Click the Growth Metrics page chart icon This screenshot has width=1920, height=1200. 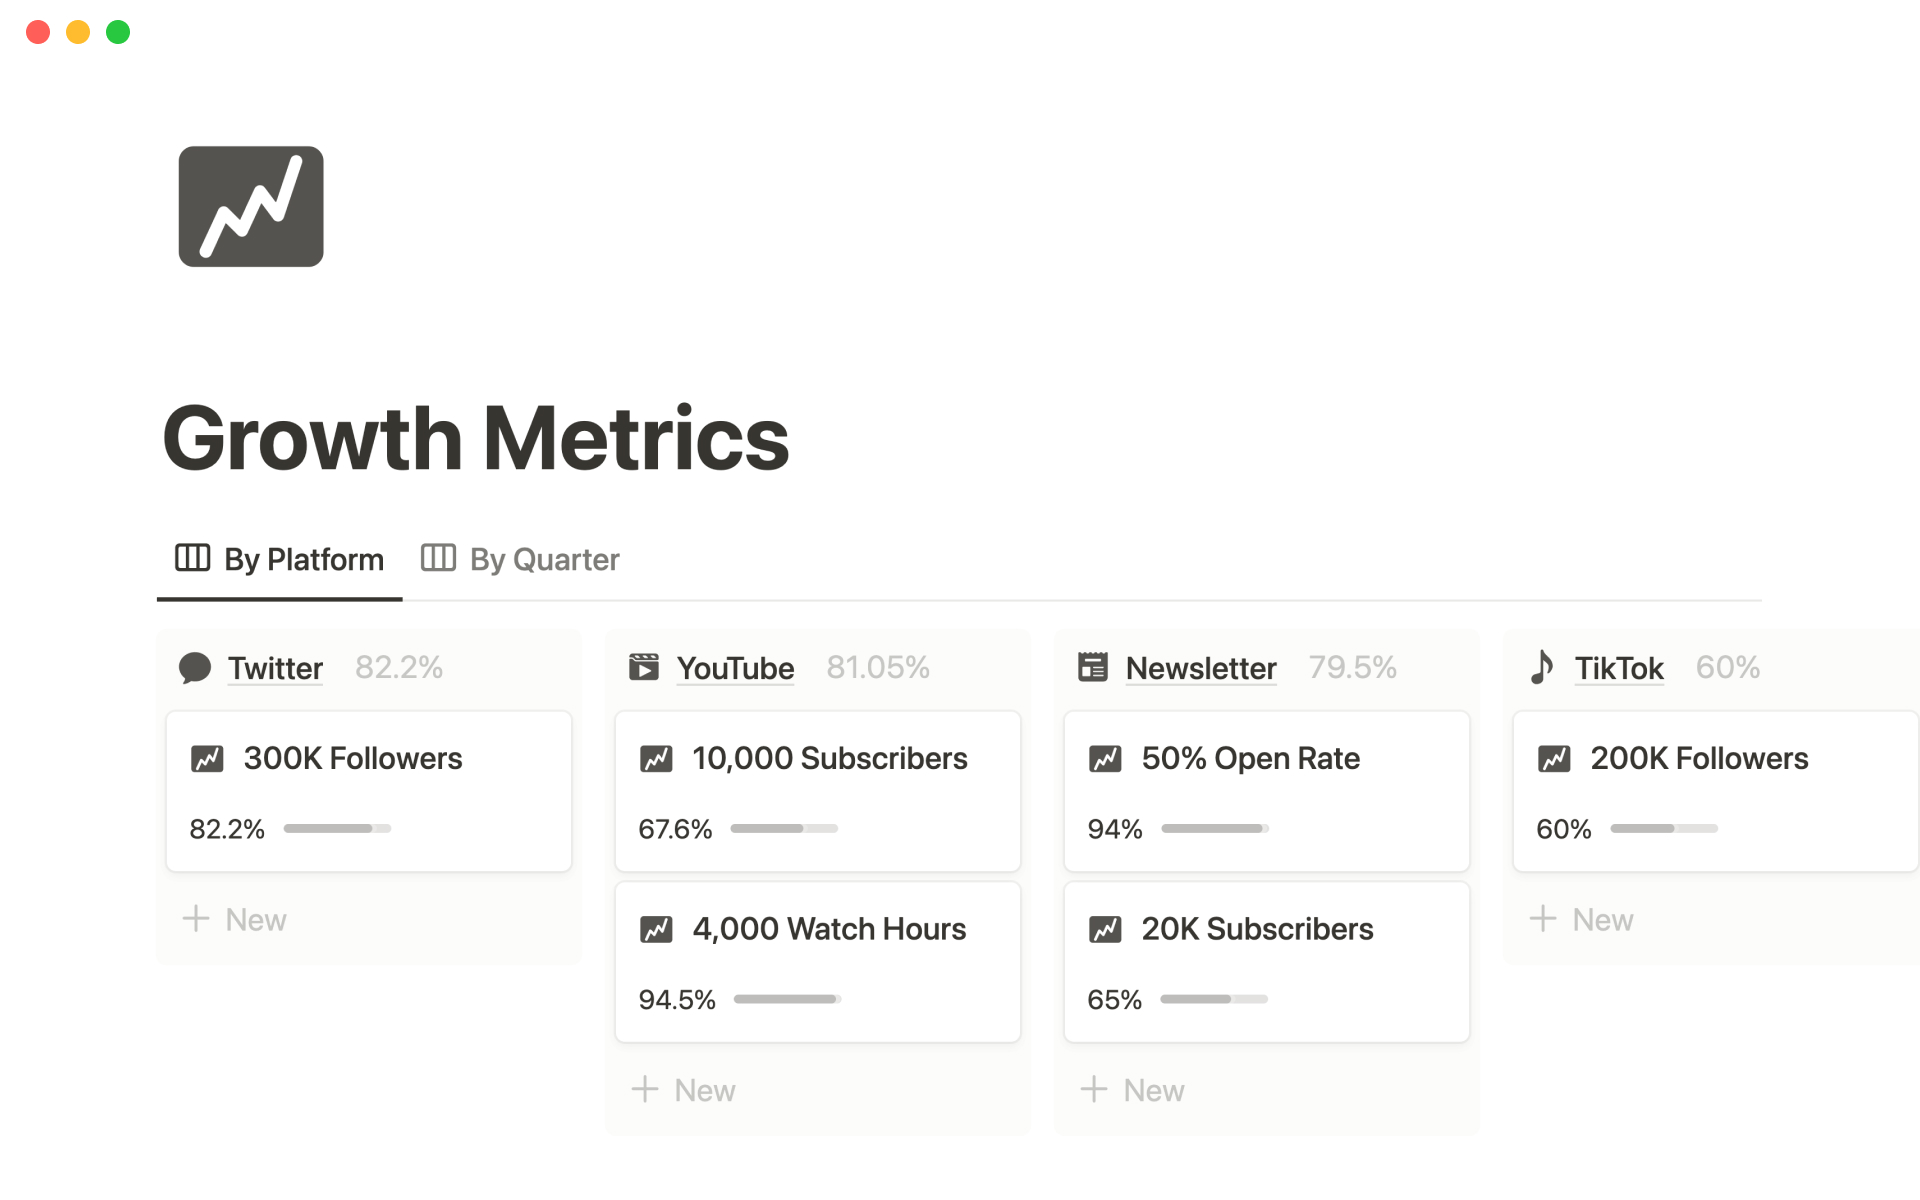tap(250, 207)
